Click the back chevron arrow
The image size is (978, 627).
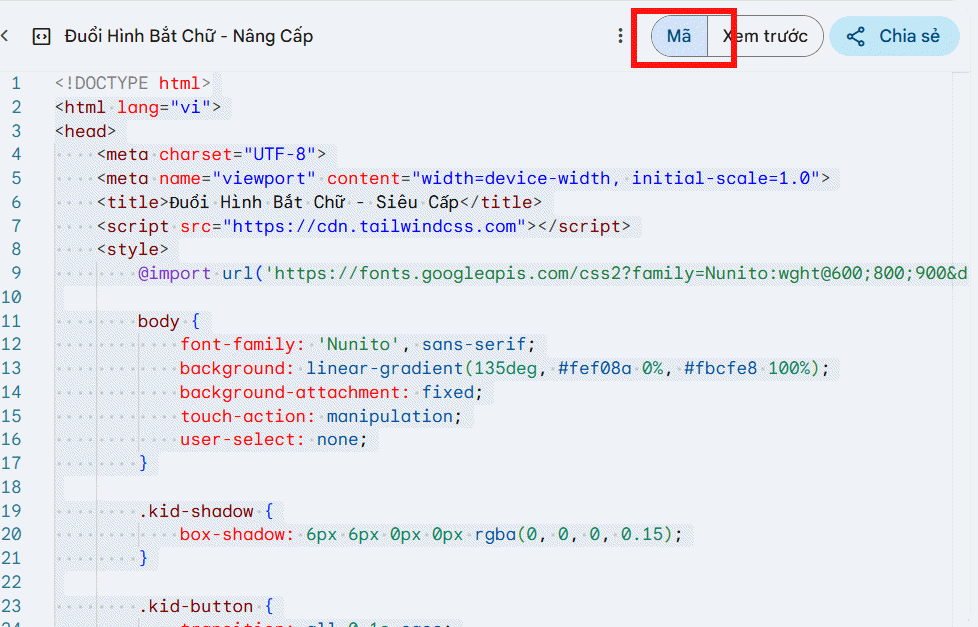(5, 36)
